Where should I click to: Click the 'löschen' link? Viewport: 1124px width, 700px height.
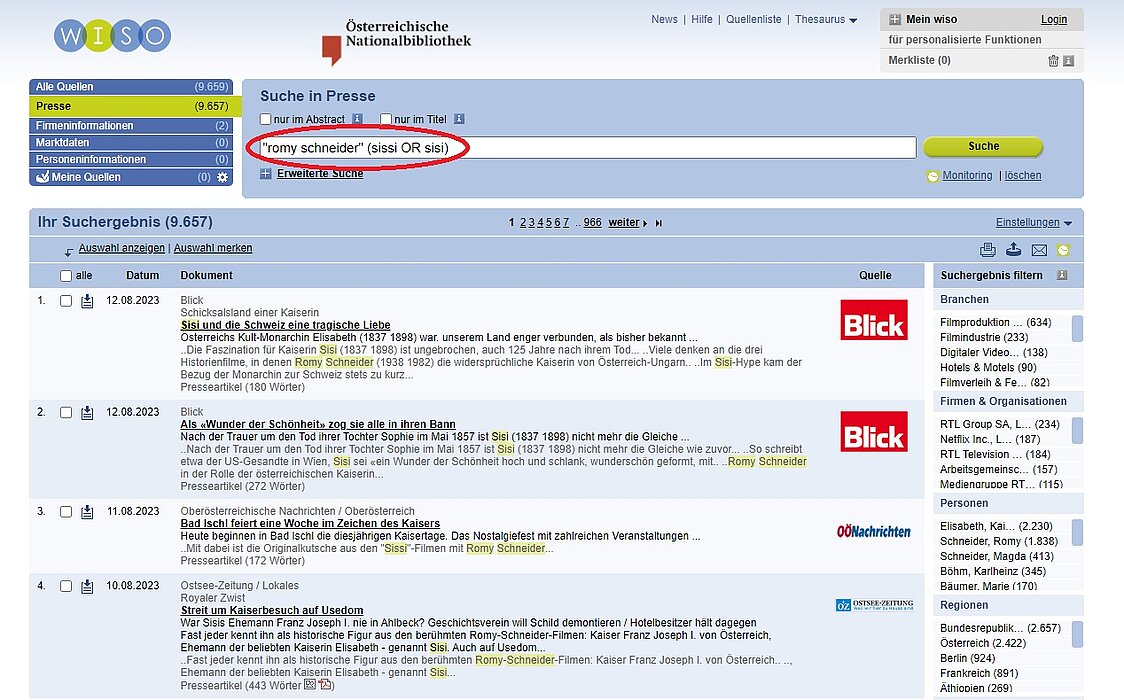tap(1023, 176)
